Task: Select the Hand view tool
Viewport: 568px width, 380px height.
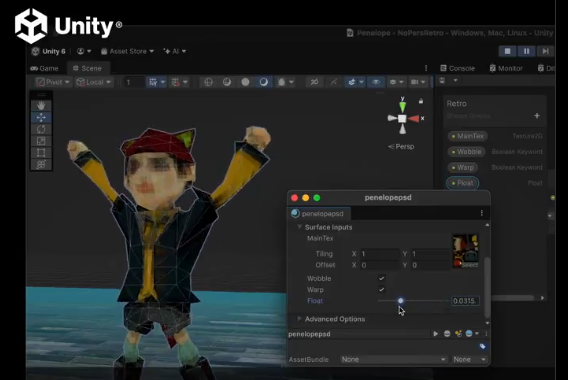Action: [x=41, y=105]
